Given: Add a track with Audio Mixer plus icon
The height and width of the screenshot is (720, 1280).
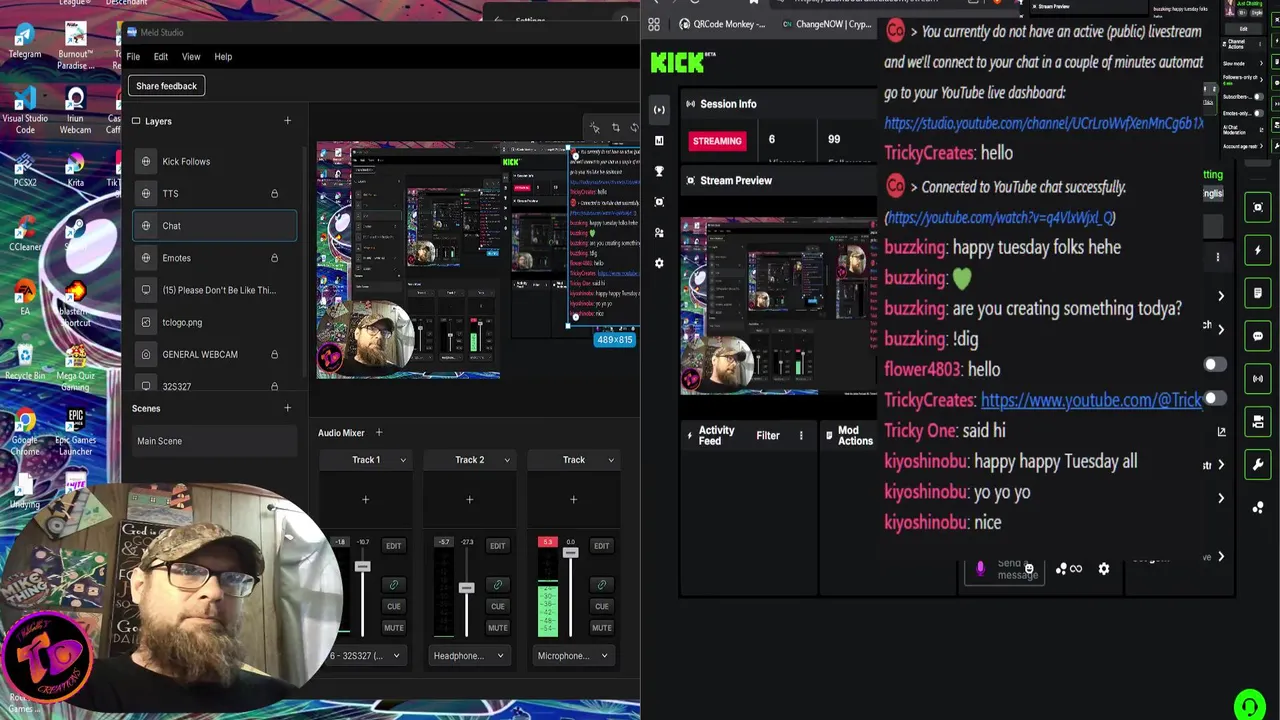Looking at the screenshot, I should click(379, 433).
